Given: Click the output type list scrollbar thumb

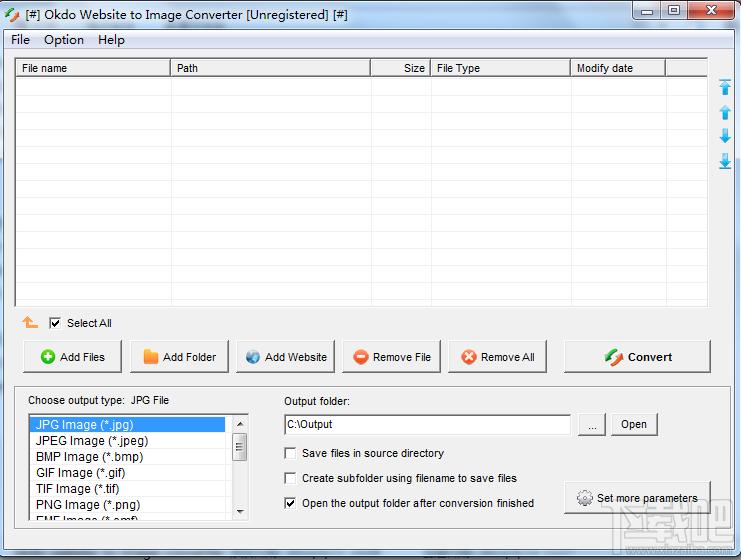Looking at the screenshot, I should click(240, 447).
